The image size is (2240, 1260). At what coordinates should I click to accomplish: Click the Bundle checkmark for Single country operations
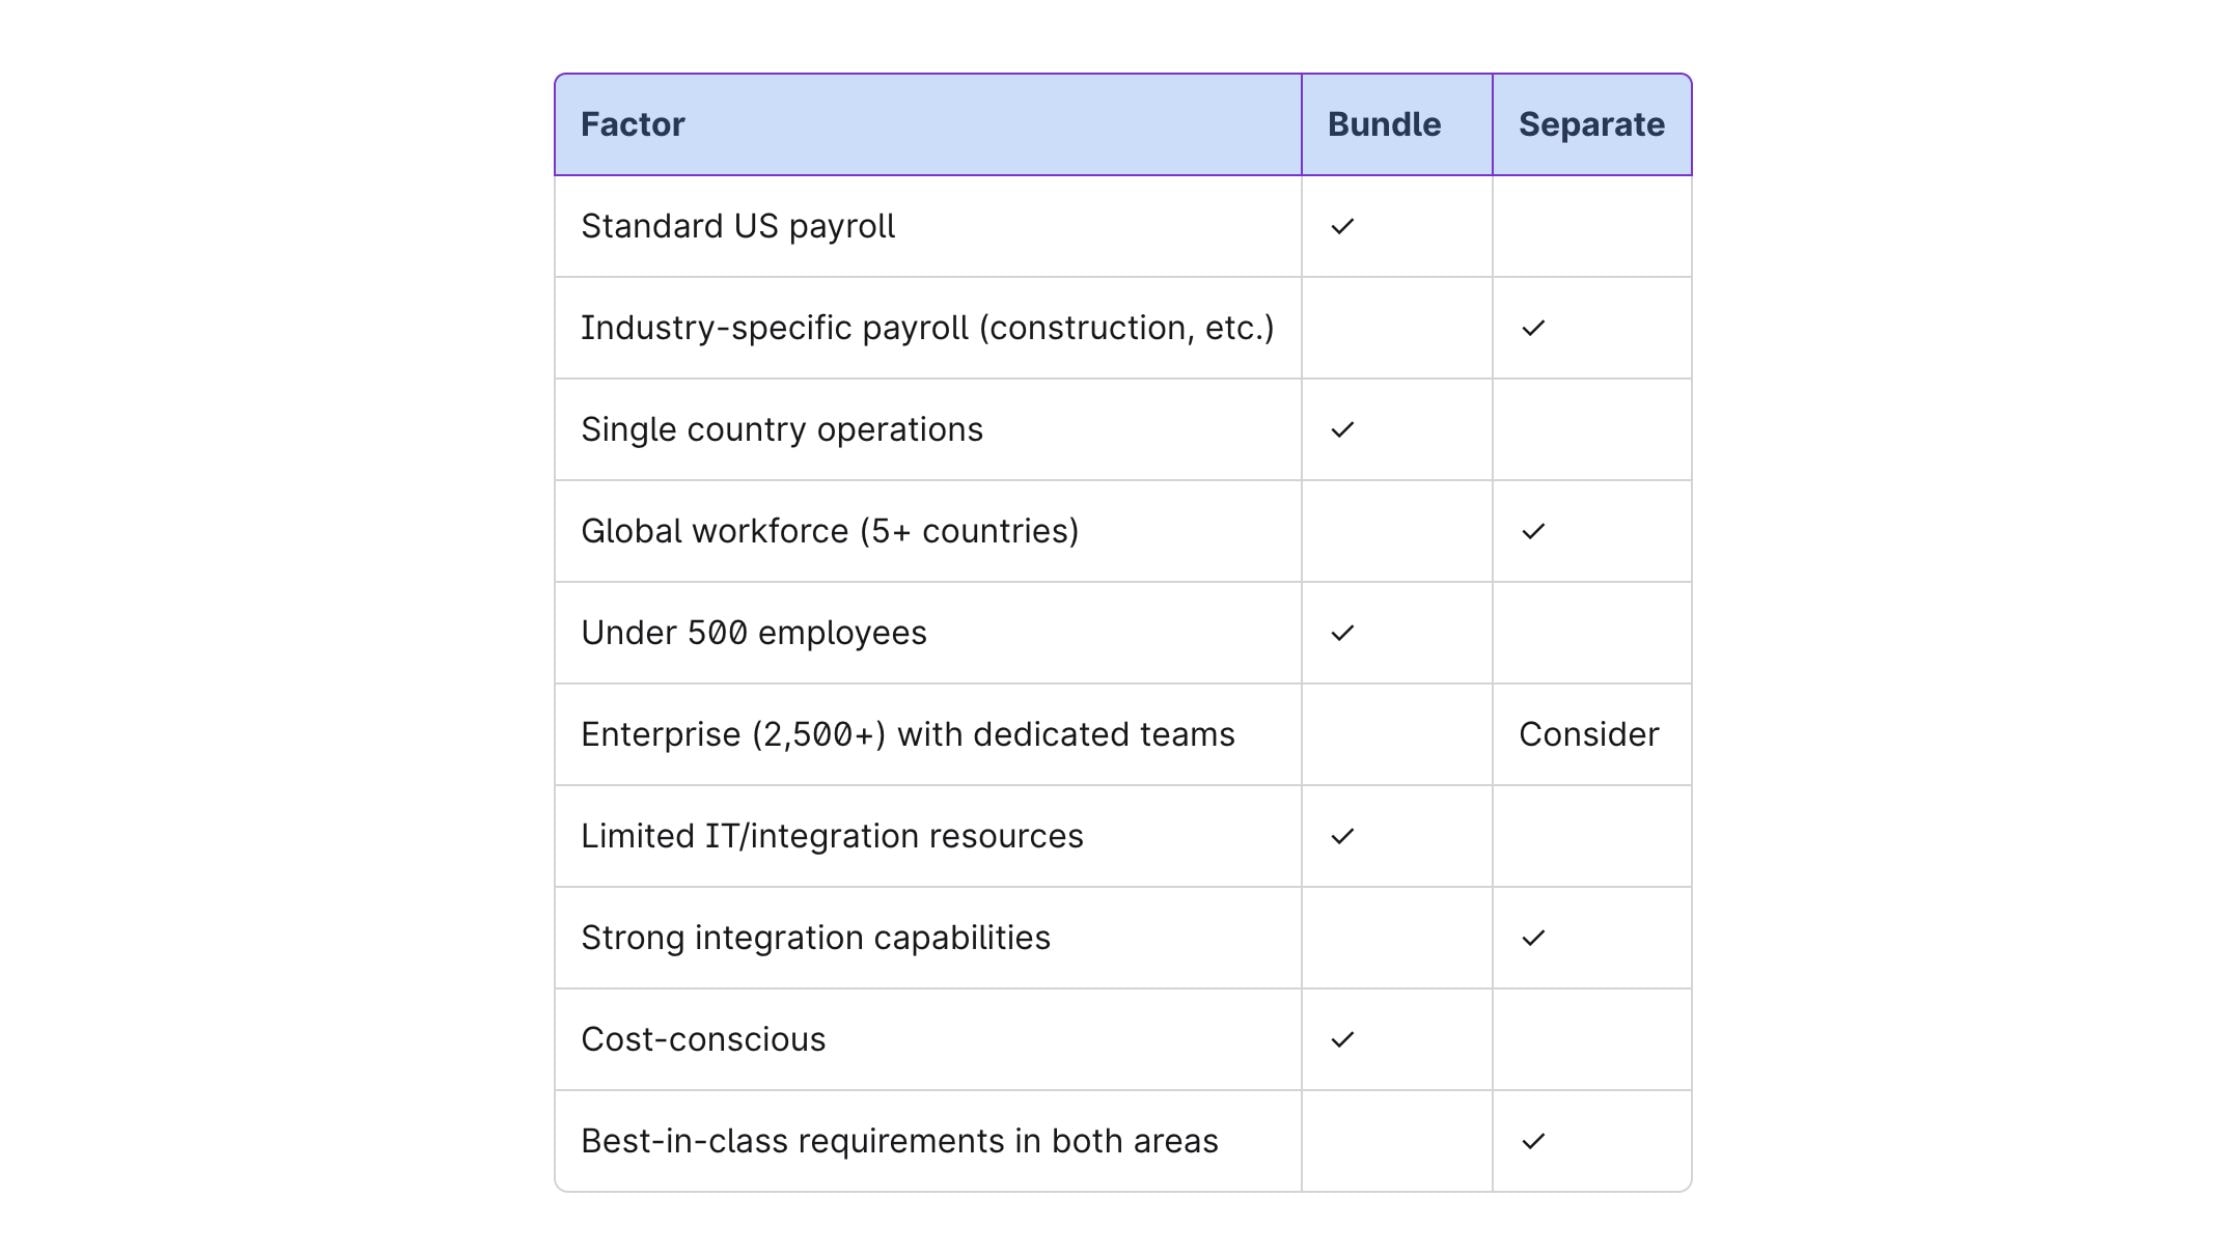point(1342,430)
